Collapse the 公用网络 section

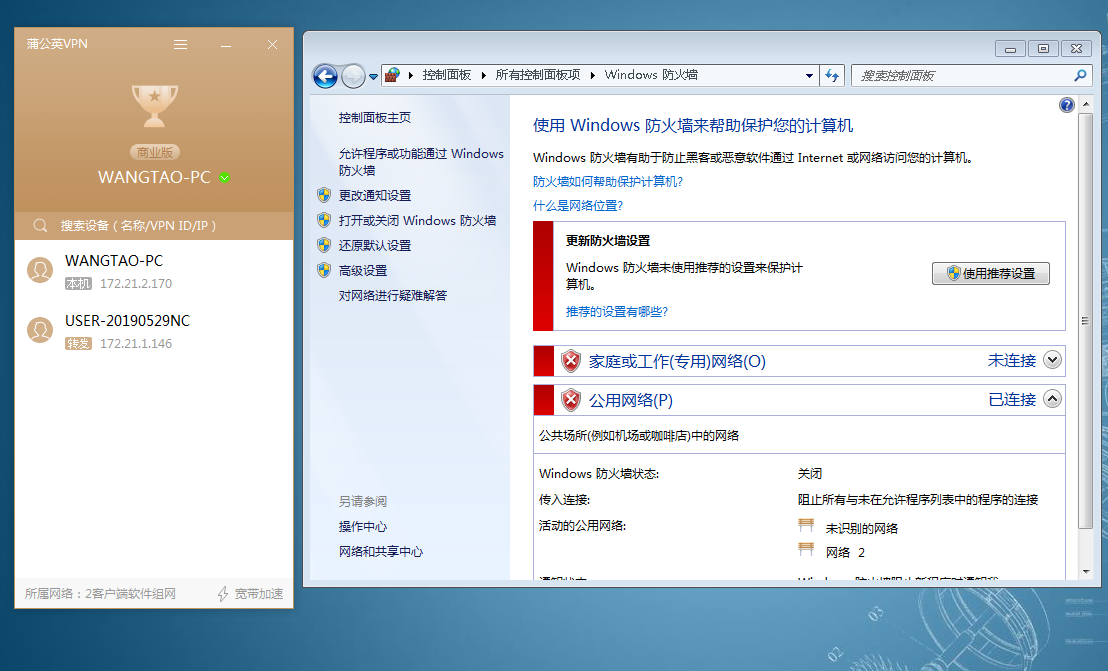tap(1052, 399)
